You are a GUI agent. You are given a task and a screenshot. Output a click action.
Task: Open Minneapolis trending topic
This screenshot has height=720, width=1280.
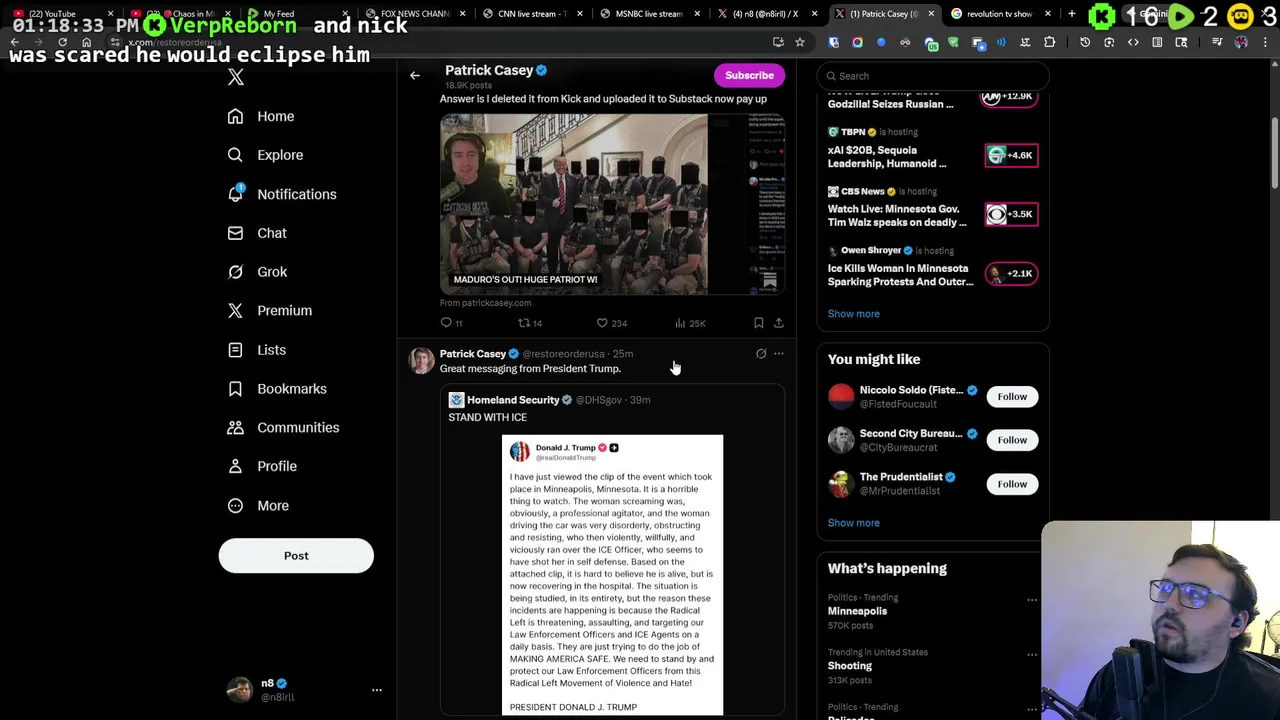(857, 611)
